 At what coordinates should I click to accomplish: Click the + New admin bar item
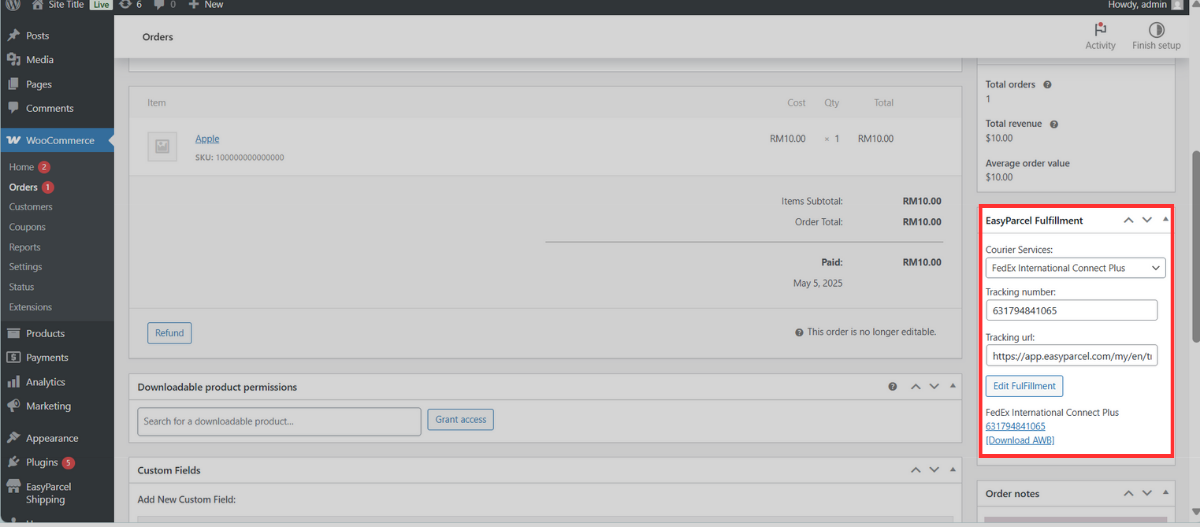[206, 5]
